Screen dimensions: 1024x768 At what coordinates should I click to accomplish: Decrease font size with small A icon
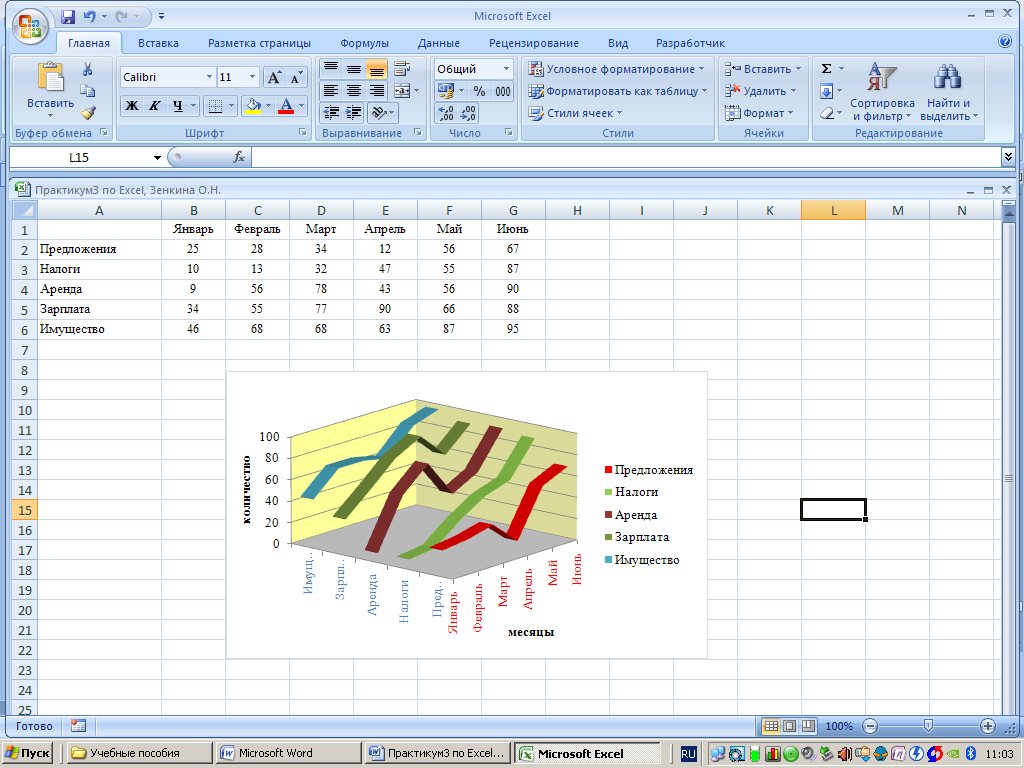click(296, 78)
